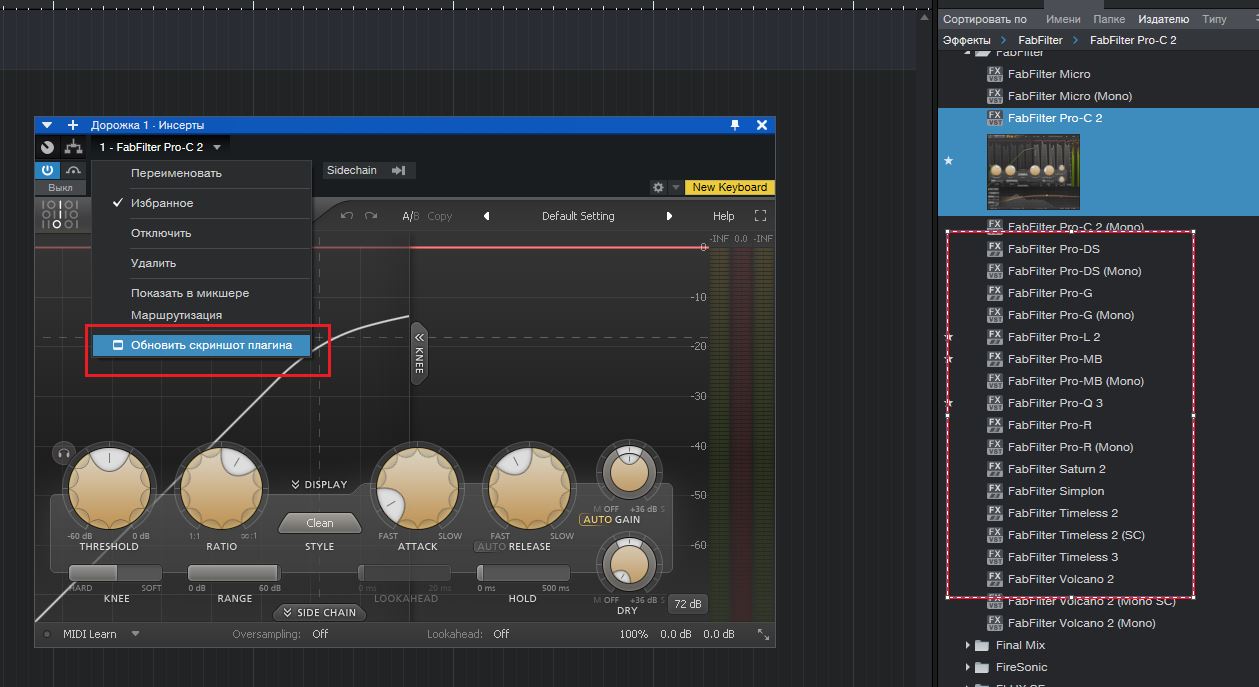Click the plugin resize arrows icon
The height and width of the screenshot is (687, 1259).
763,634
